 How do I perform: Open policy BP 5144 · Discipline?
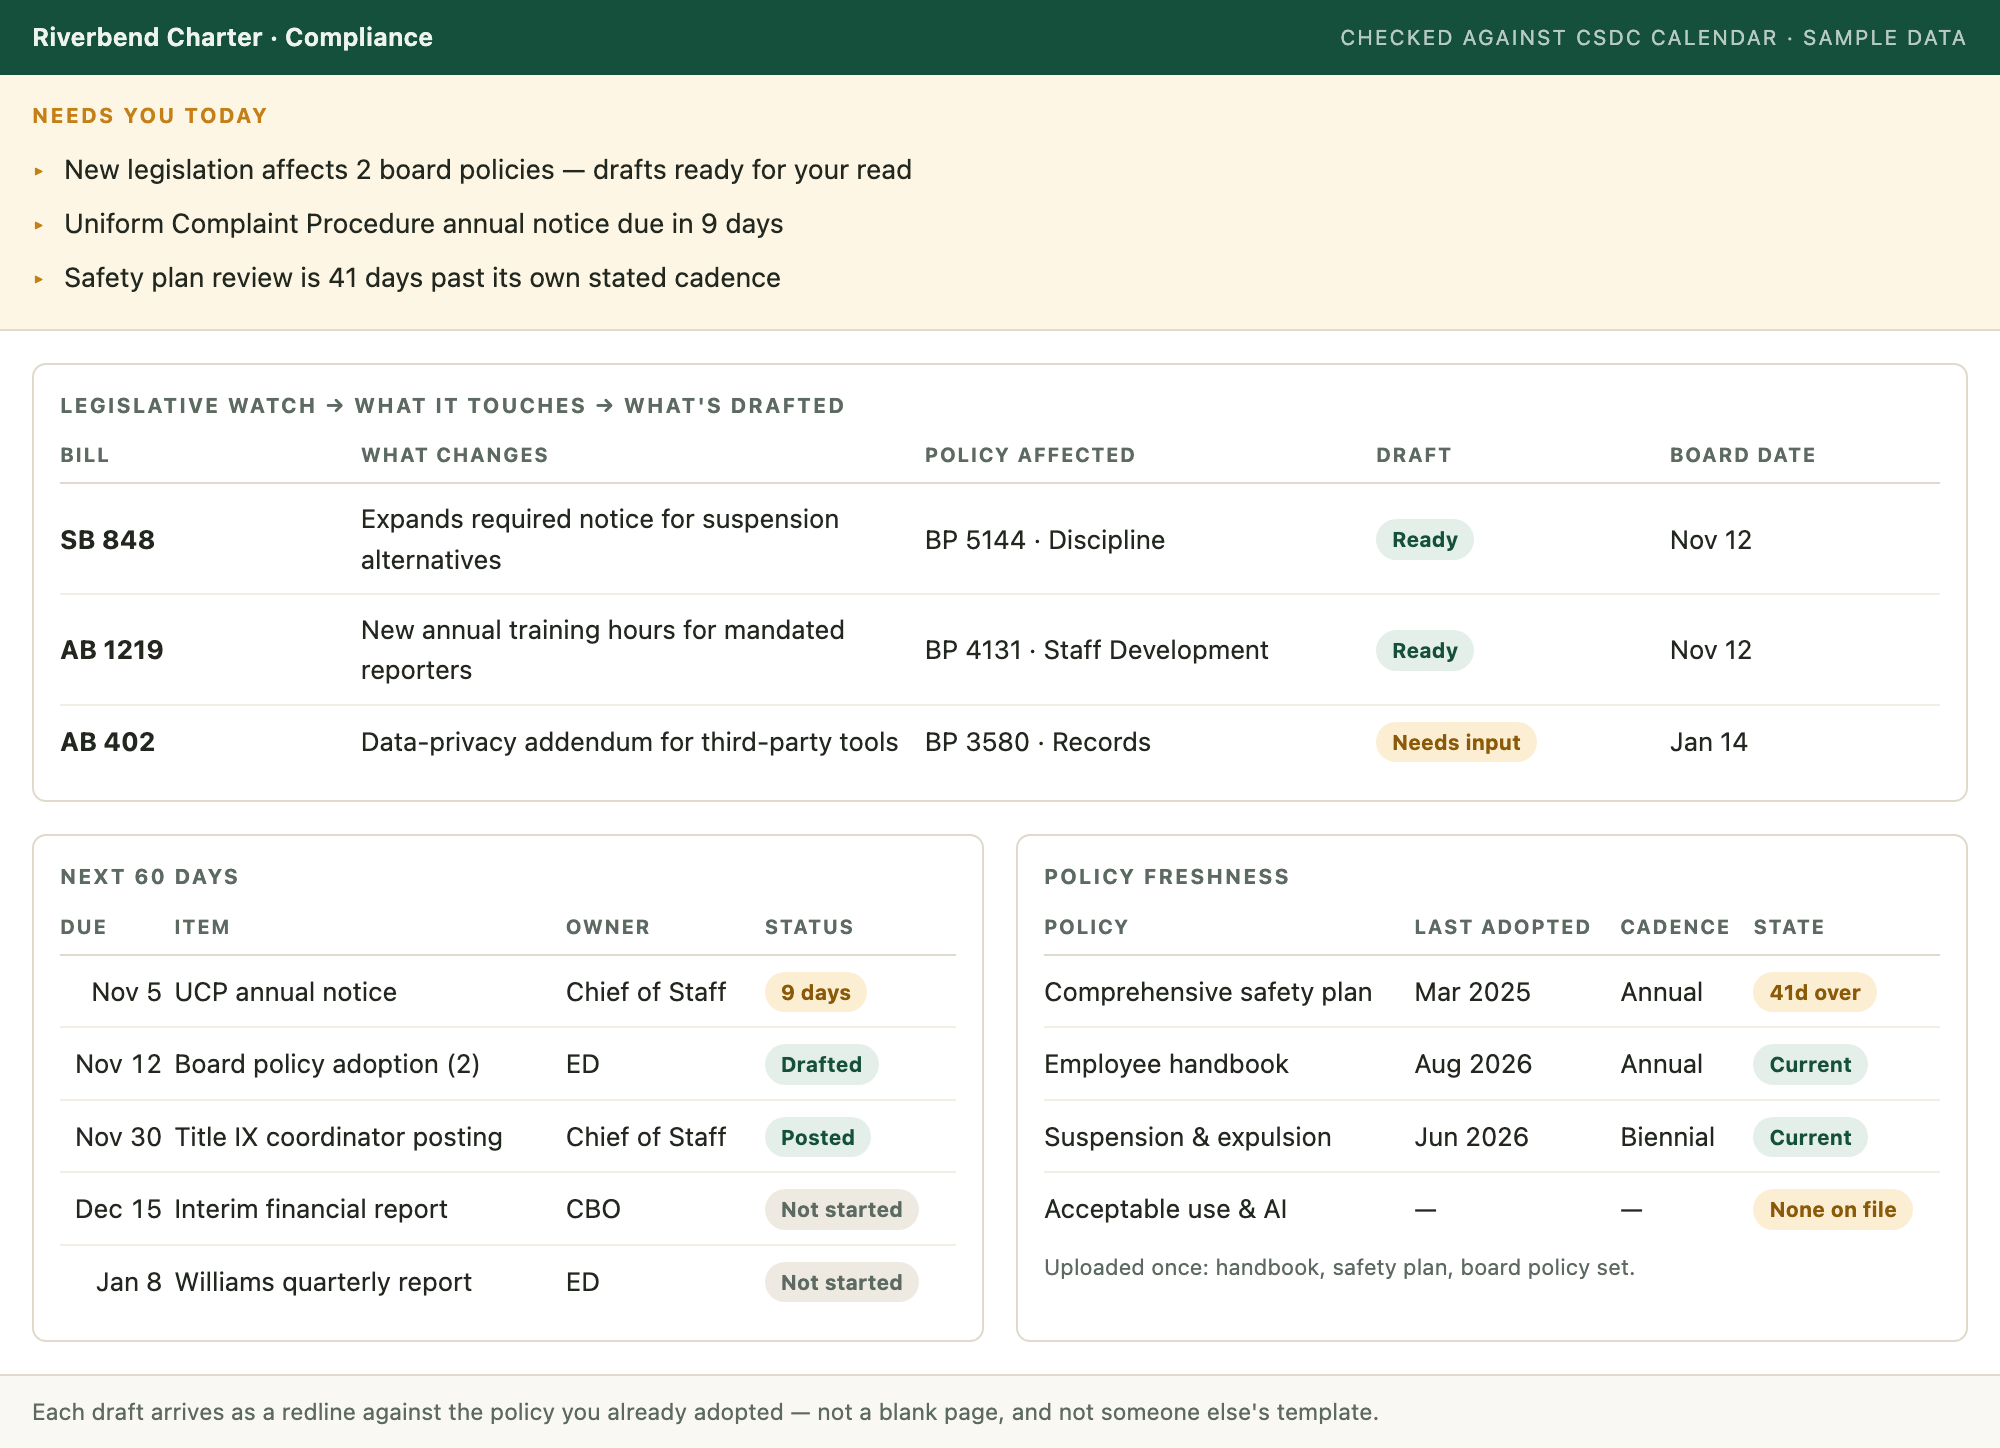point(1045,540)
